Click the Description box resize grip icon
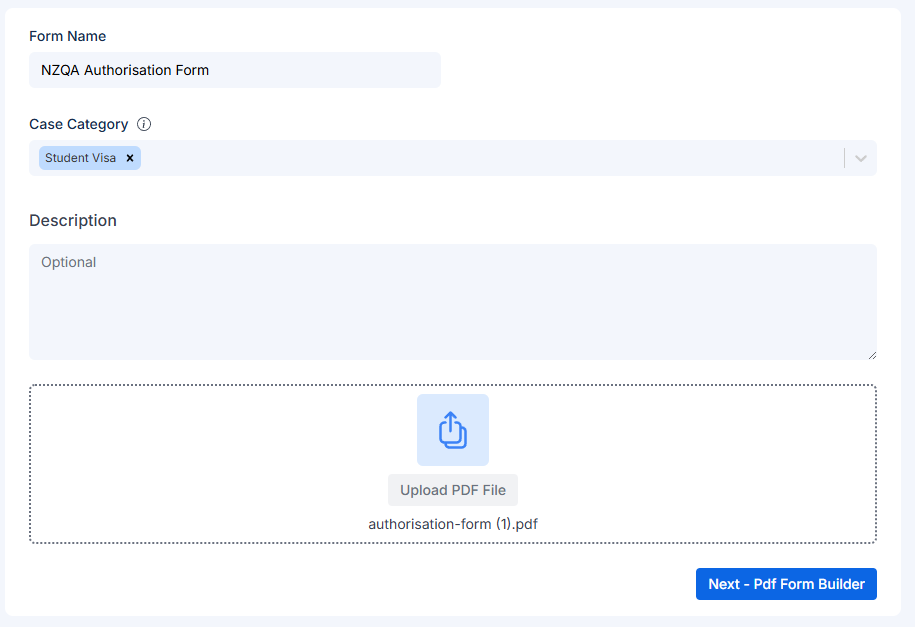Screen dimensions: 915x627 [x=871, y=353]
